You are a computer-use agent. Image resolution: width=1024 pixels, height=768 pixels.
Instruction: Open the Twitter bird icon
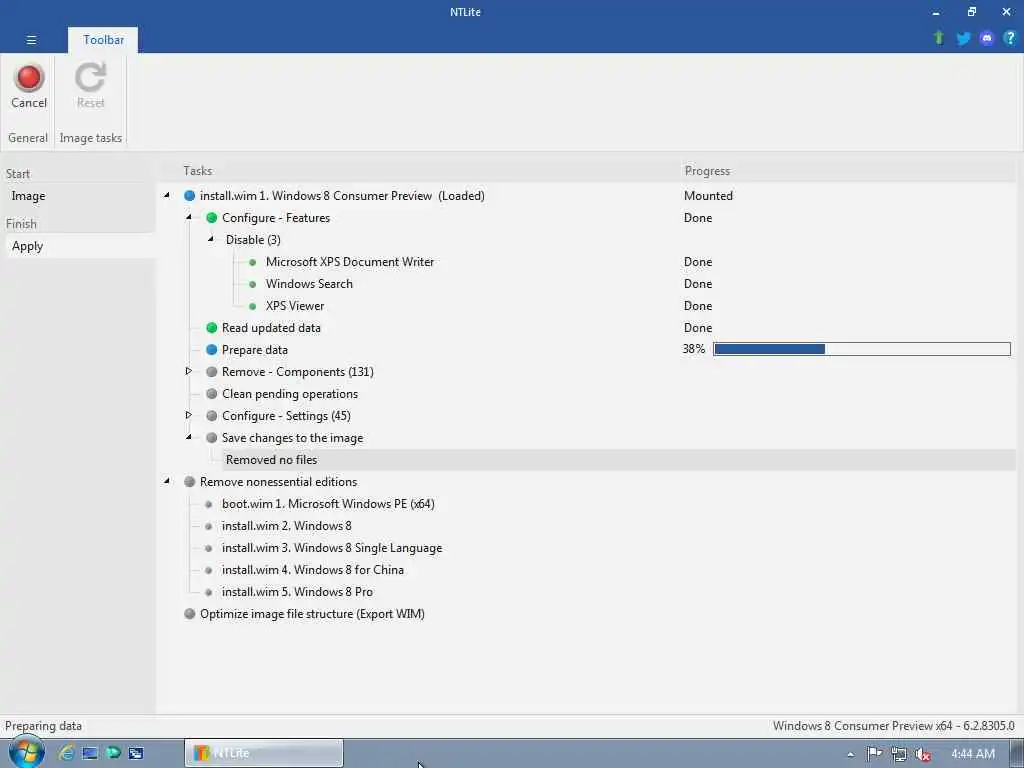point(963,39)
